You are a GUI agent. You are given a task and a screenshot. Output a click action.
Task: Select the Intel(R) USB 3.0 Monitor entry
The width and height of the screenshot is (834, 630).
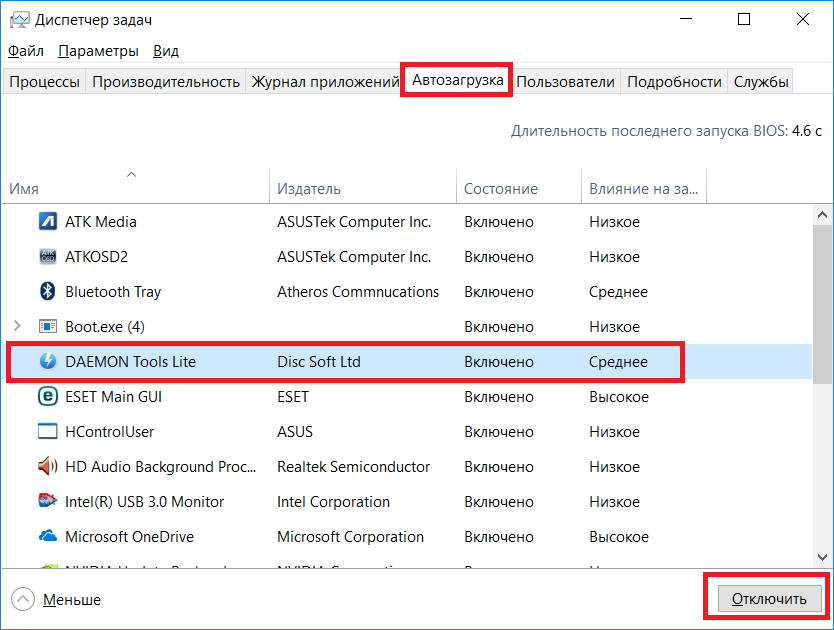point(144,502)
